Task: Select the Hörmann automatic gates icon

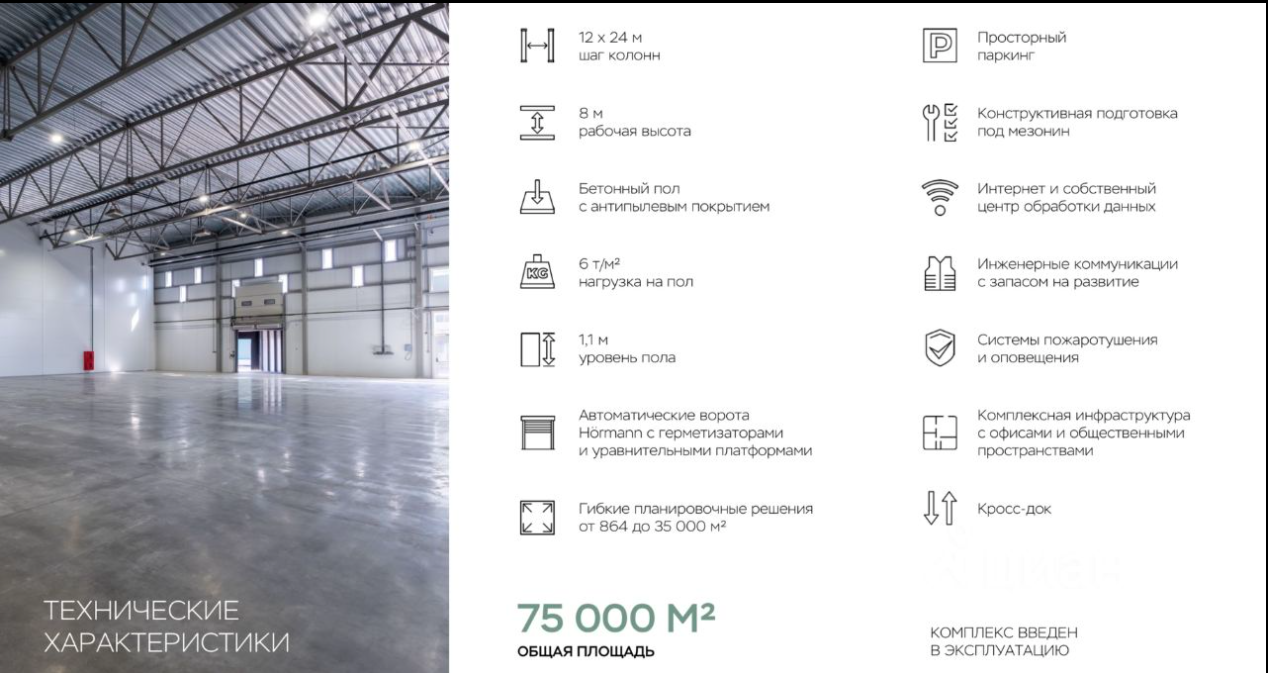Action: 537,432
